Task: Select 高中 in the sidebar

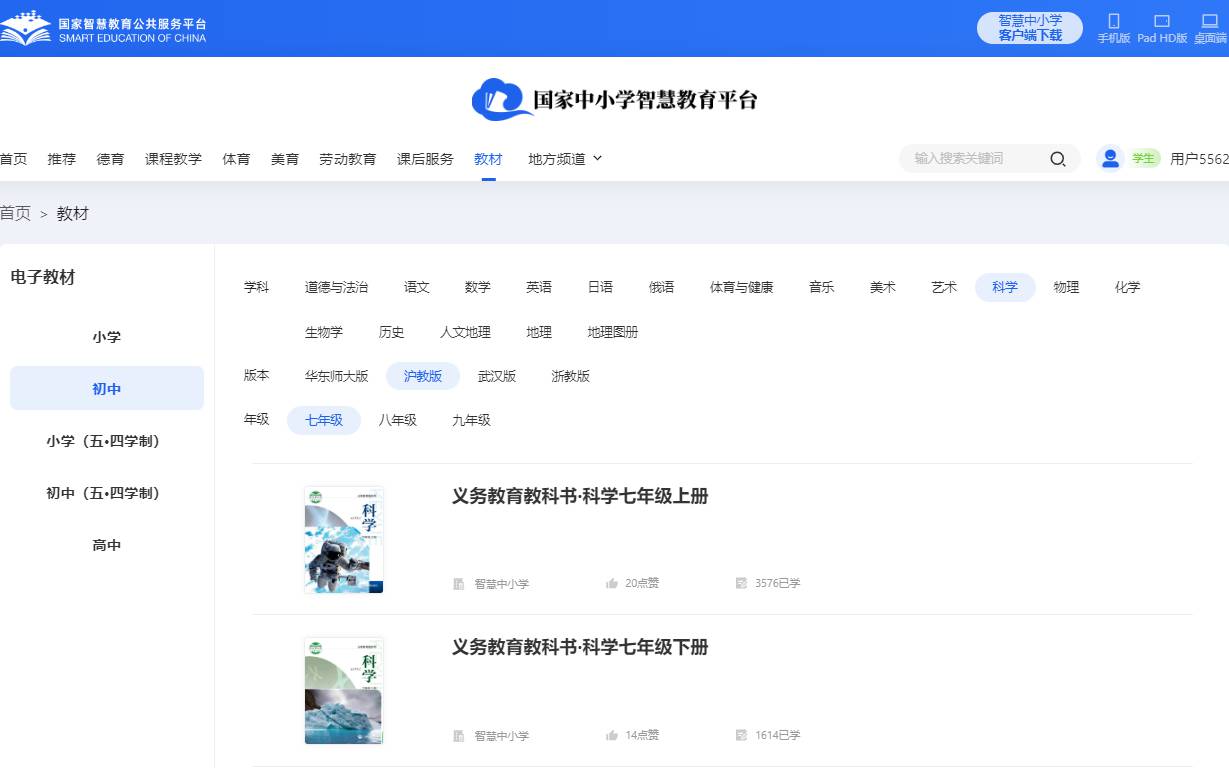Action: tap(107, 545)
